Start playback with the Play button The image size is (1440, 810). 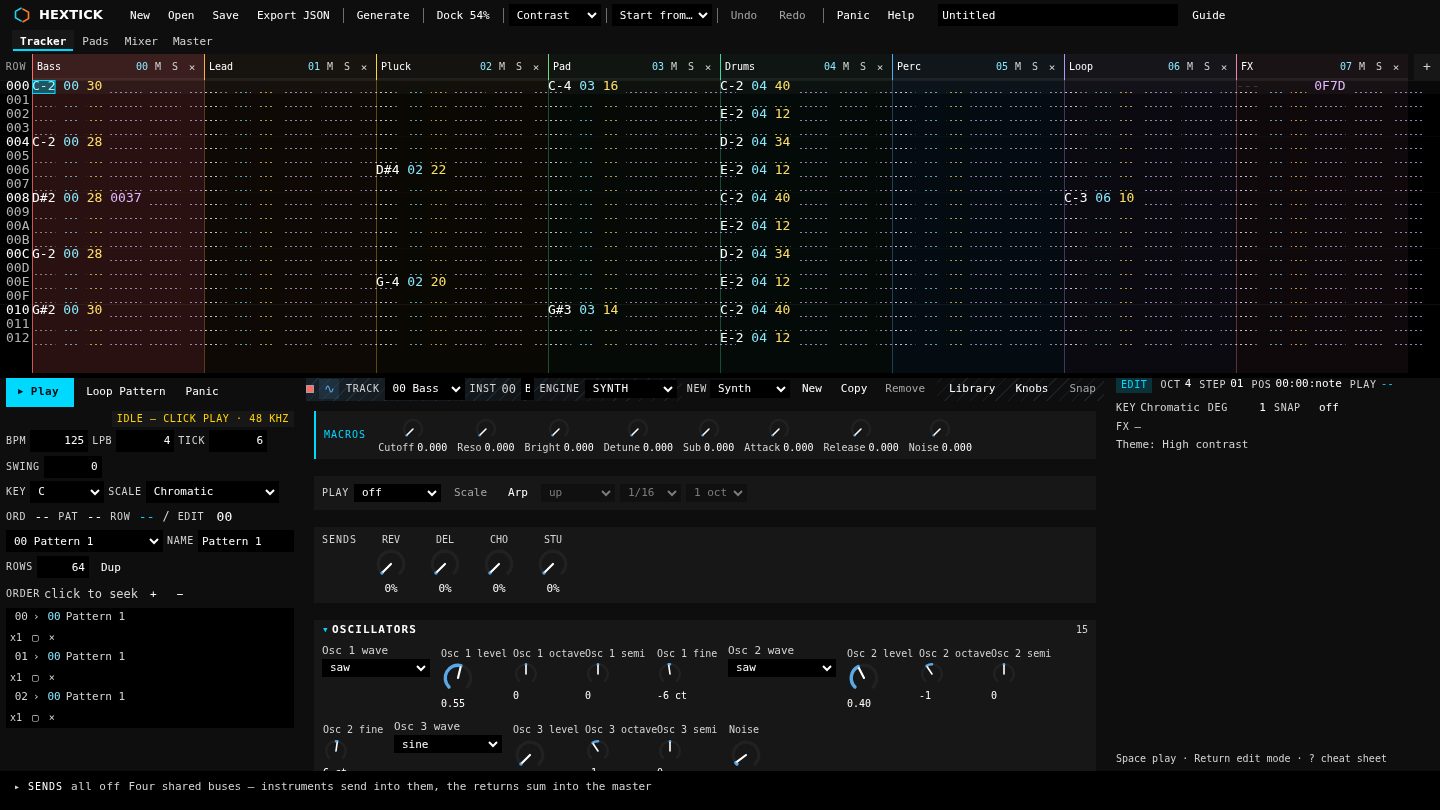click(40, 392)
